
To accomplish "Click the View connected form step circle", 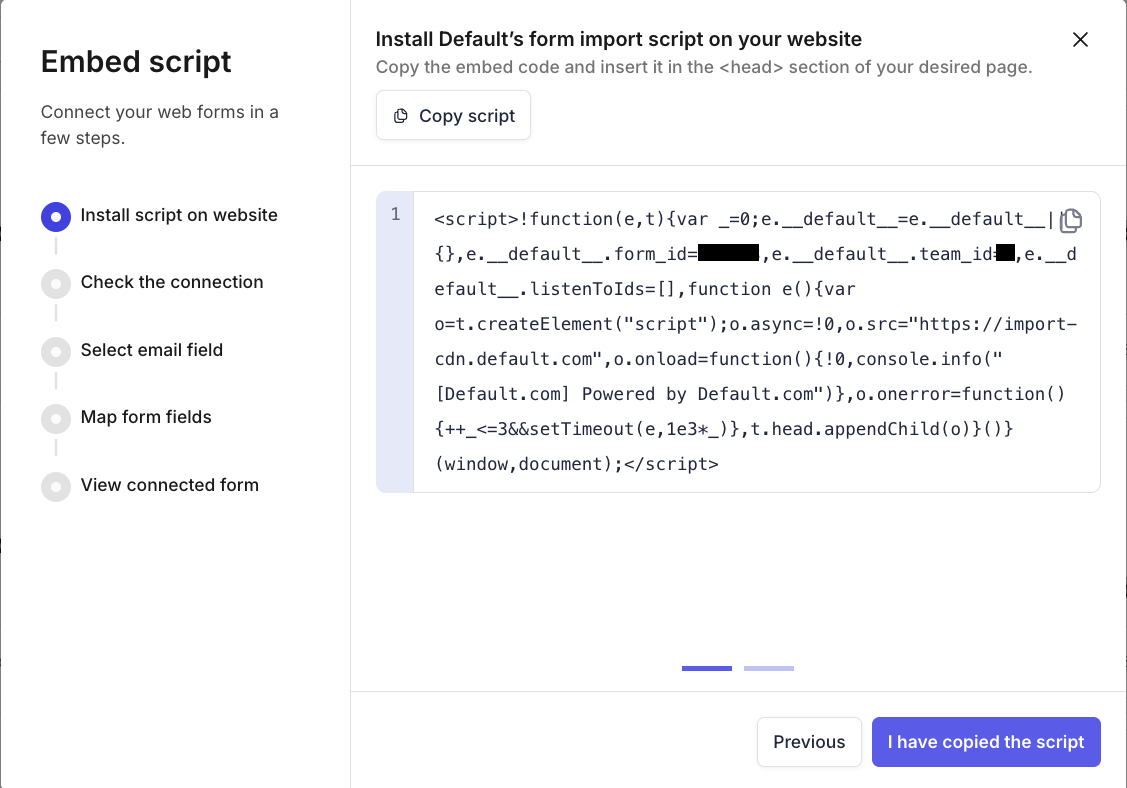I will tap(56, 486).
